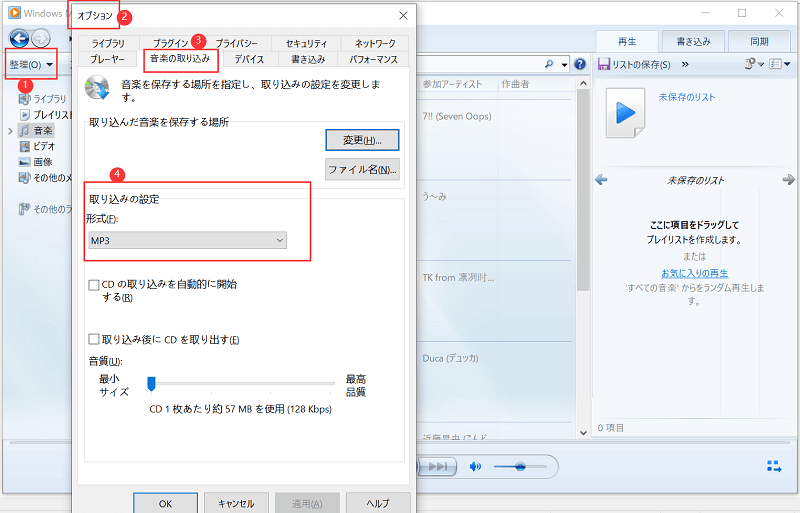This screenshot has height=513, width=800.
Task: Open list options icon in right pane
Action: click(x=754, y=64)
